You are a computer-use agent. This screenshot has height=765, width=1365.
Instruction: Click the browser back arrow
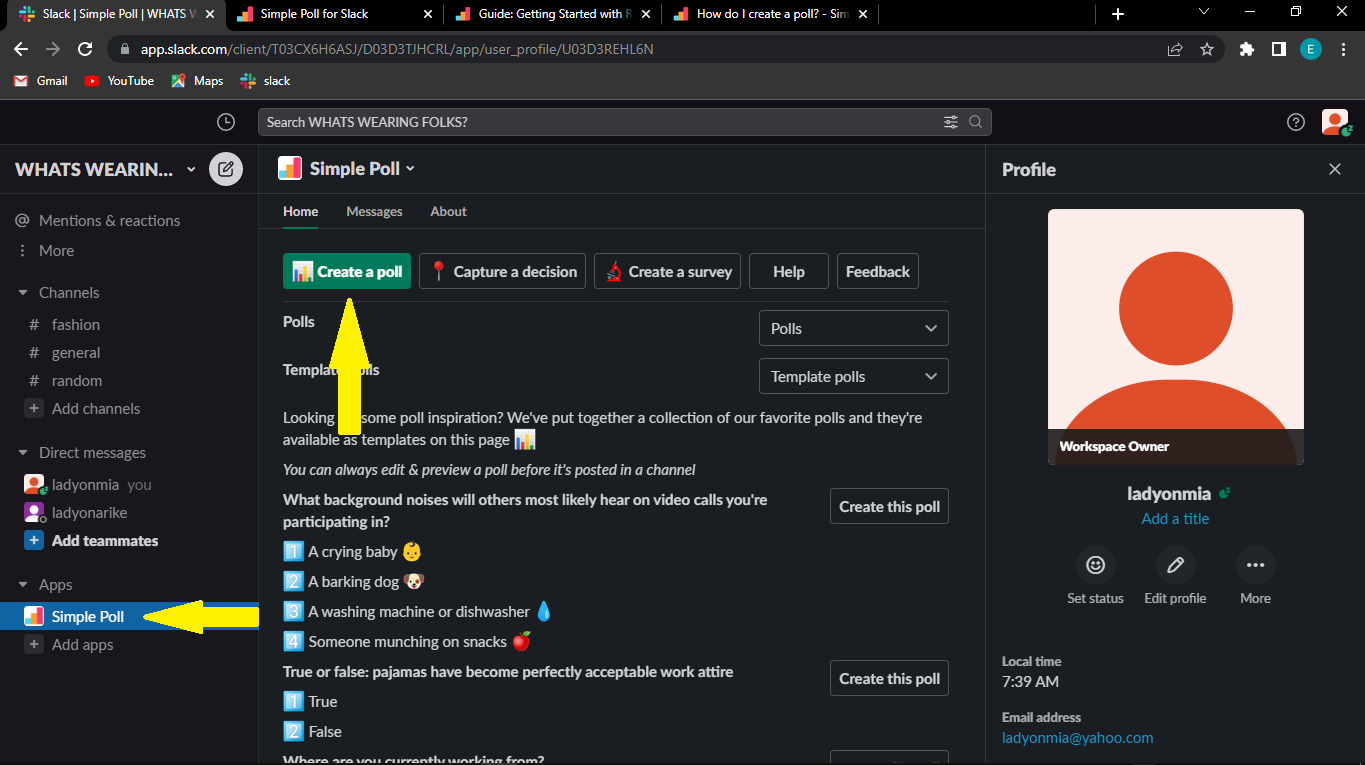pos(21,49)
